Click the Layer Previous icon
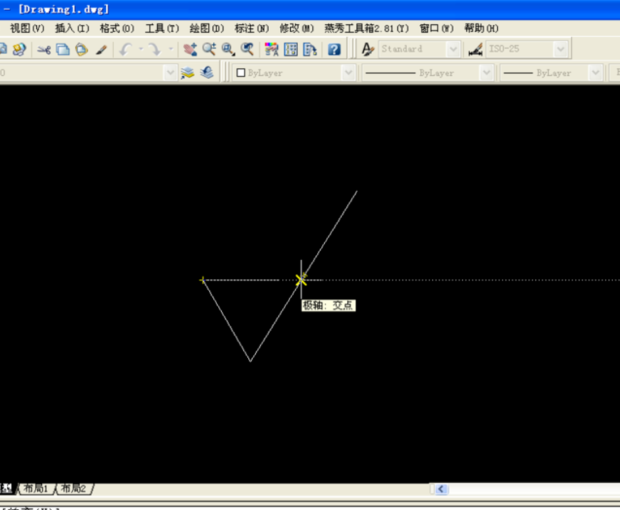 pyautogui.click(x=207, y=72)
